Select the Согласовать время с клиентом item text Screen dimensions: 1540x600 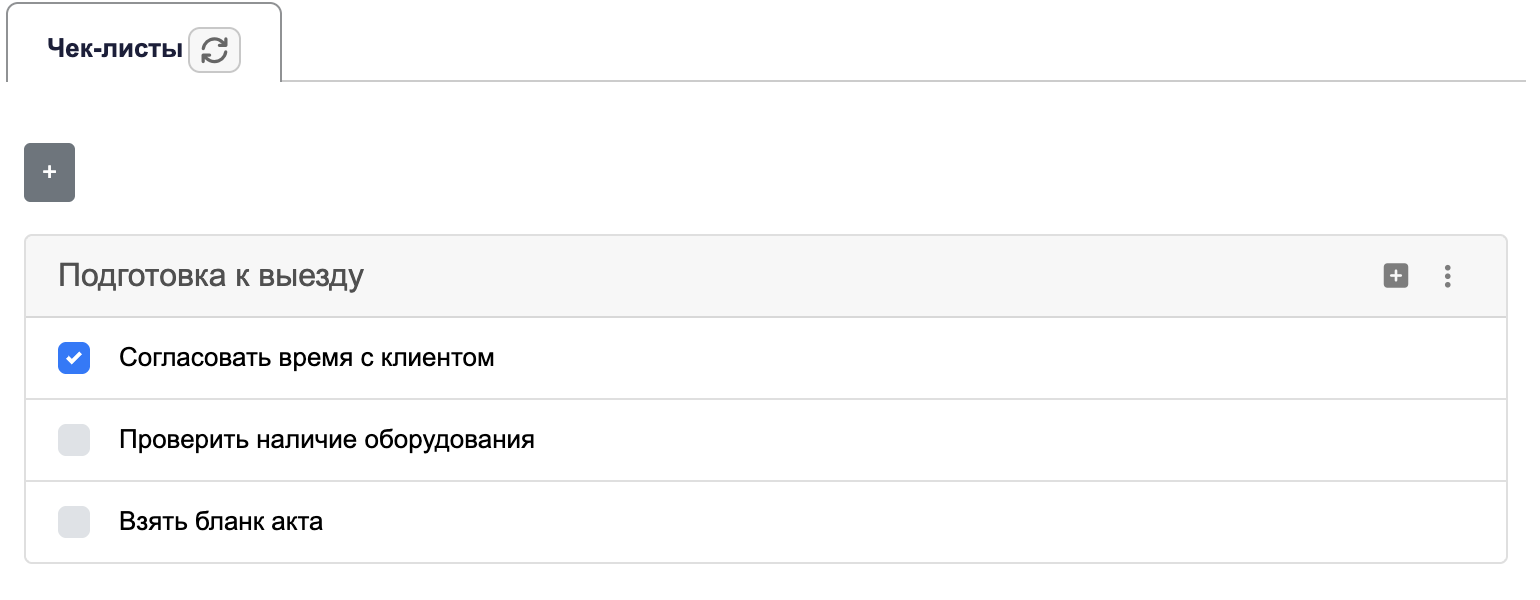307,358
